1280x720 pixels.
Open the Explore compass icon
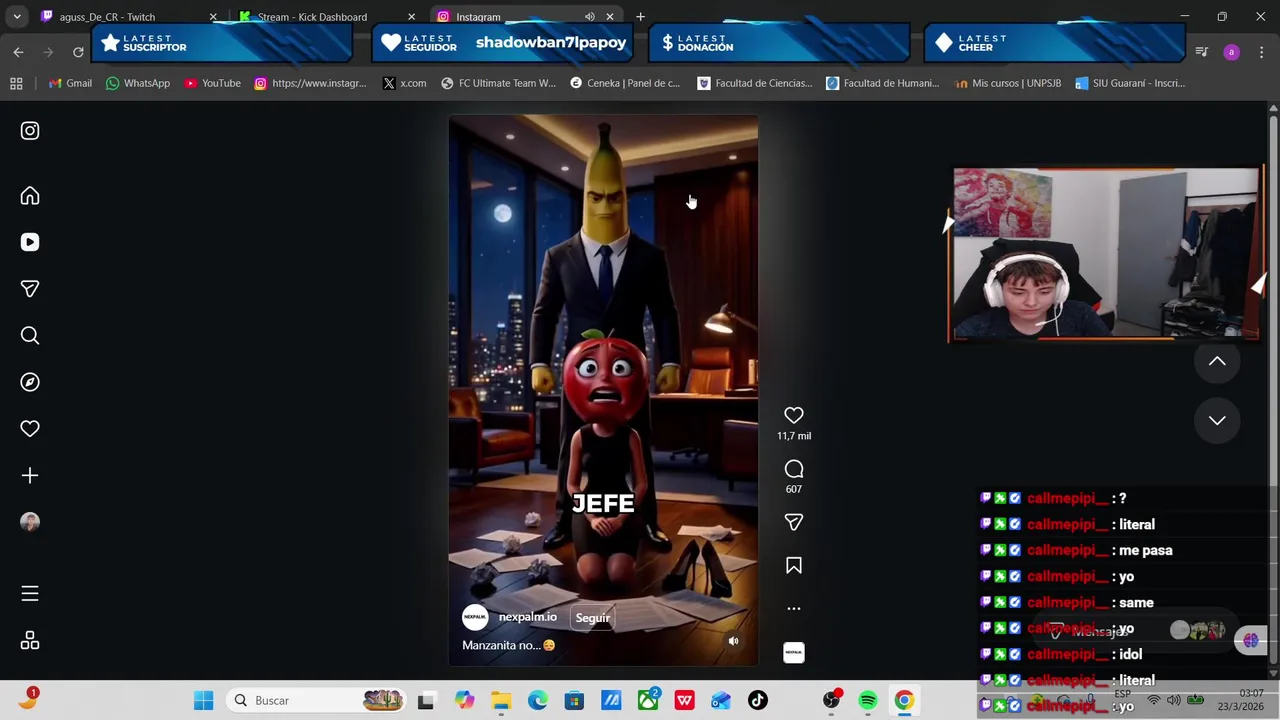[30, 382]
